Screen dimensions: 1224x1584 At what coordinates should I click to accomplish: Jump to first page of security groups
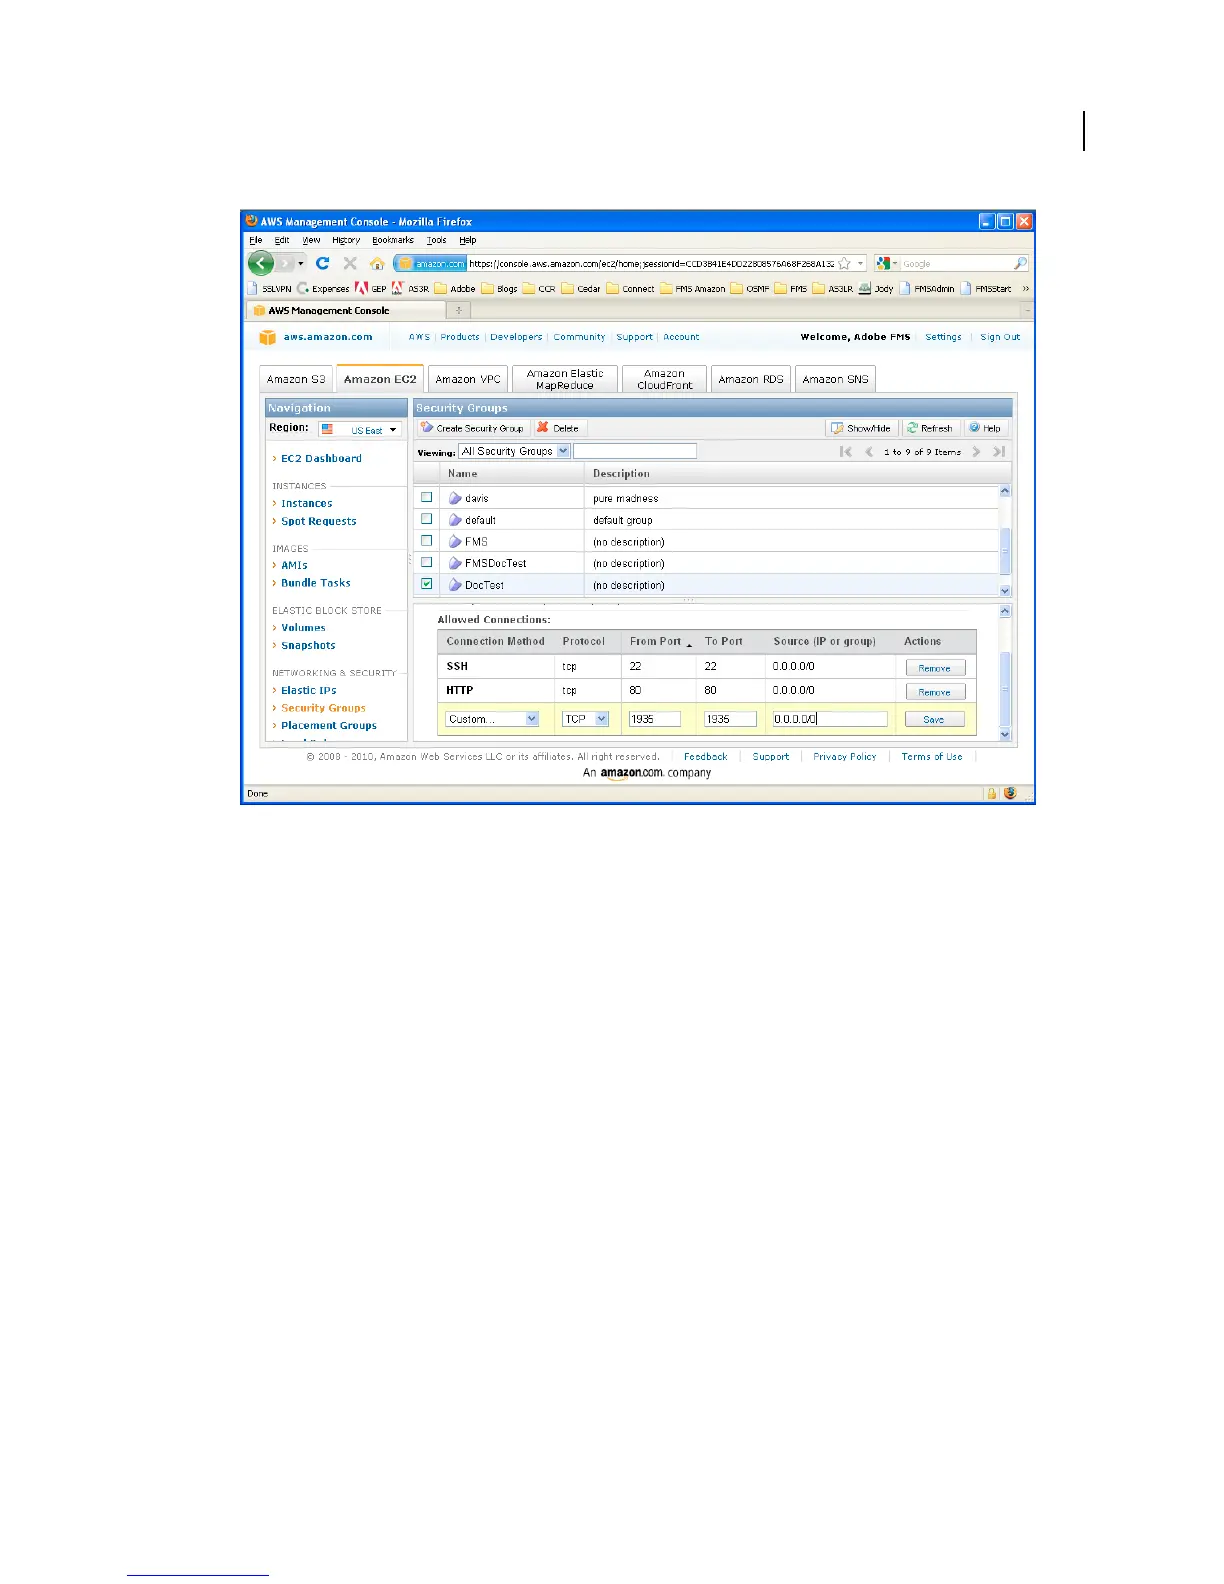point(846,452)
